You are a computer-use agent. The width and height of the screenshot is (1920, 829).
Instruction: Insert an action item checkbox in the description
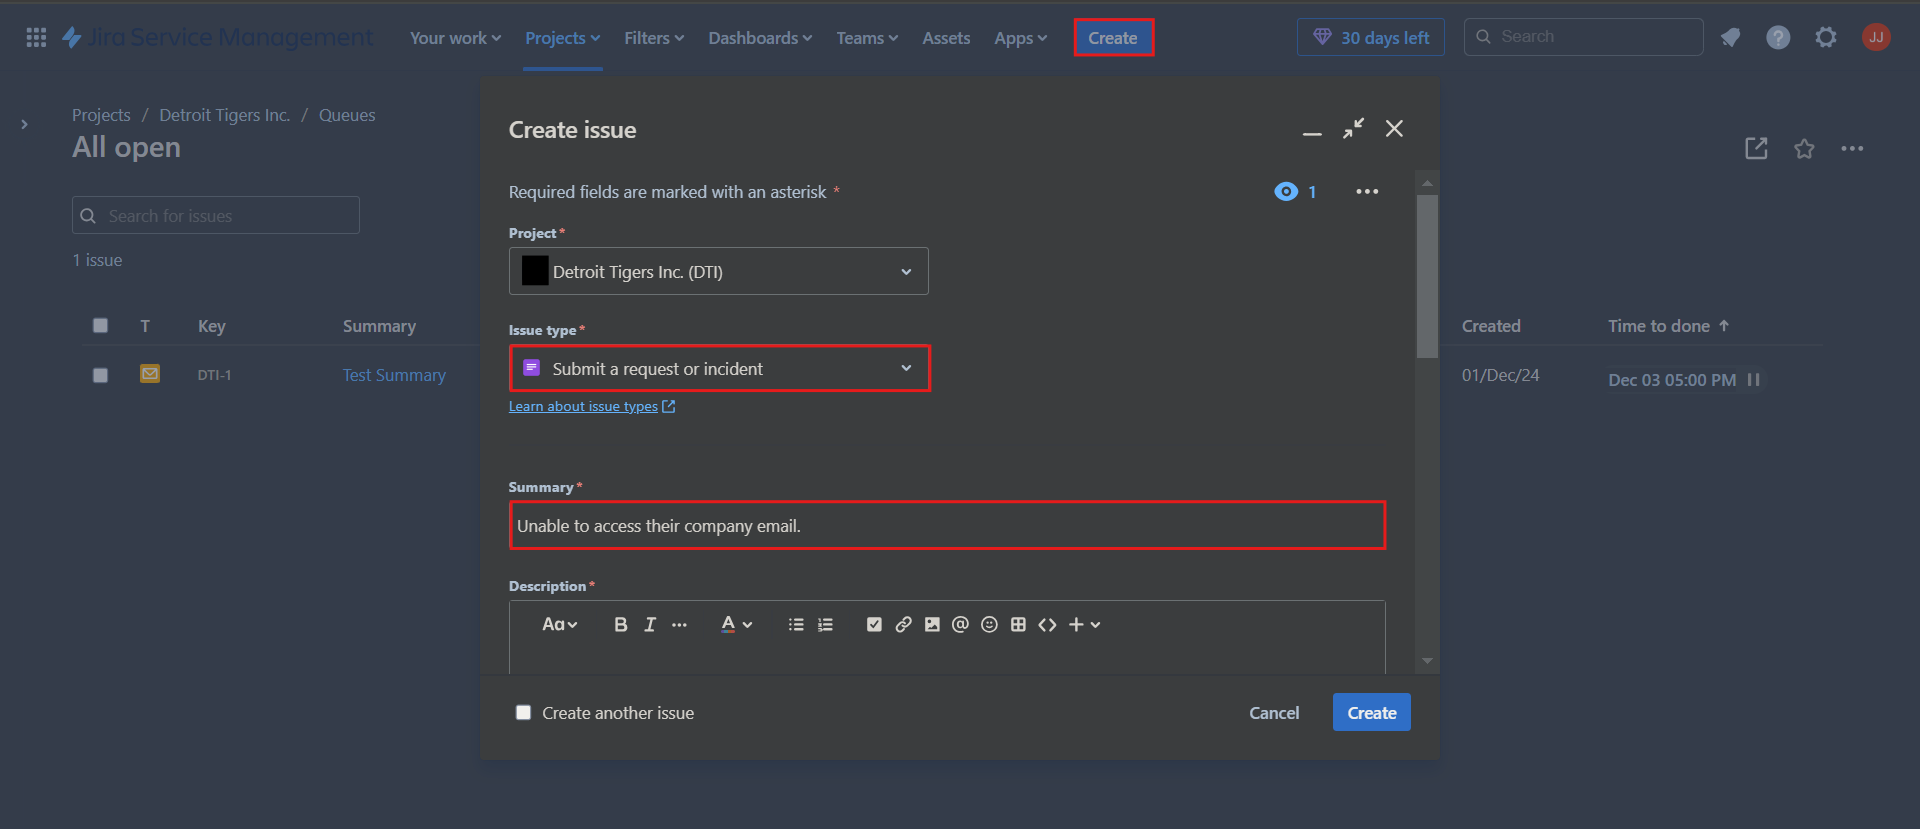(x=874, y=624)
